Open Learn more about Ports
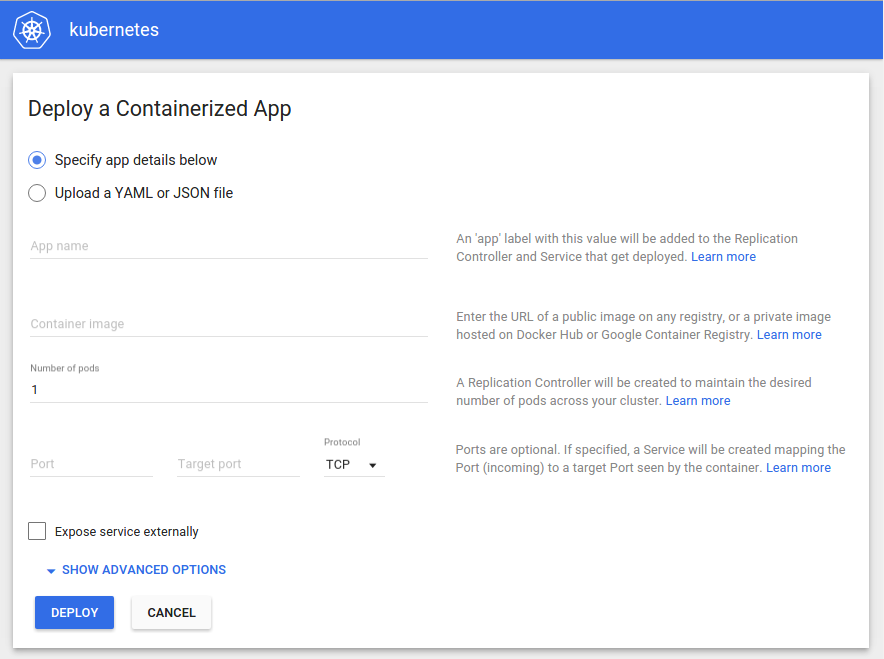 [798, 467]
